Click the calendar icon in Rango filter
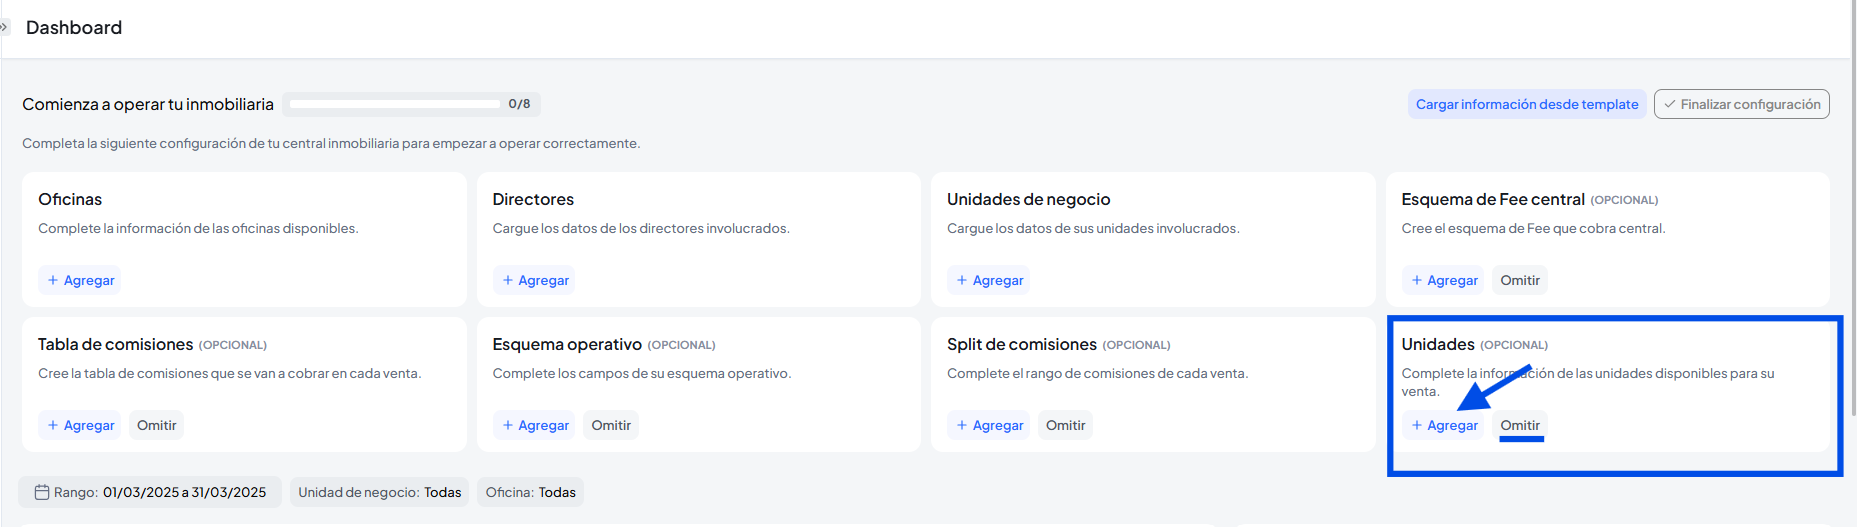1857x527 pixels. 42,492
